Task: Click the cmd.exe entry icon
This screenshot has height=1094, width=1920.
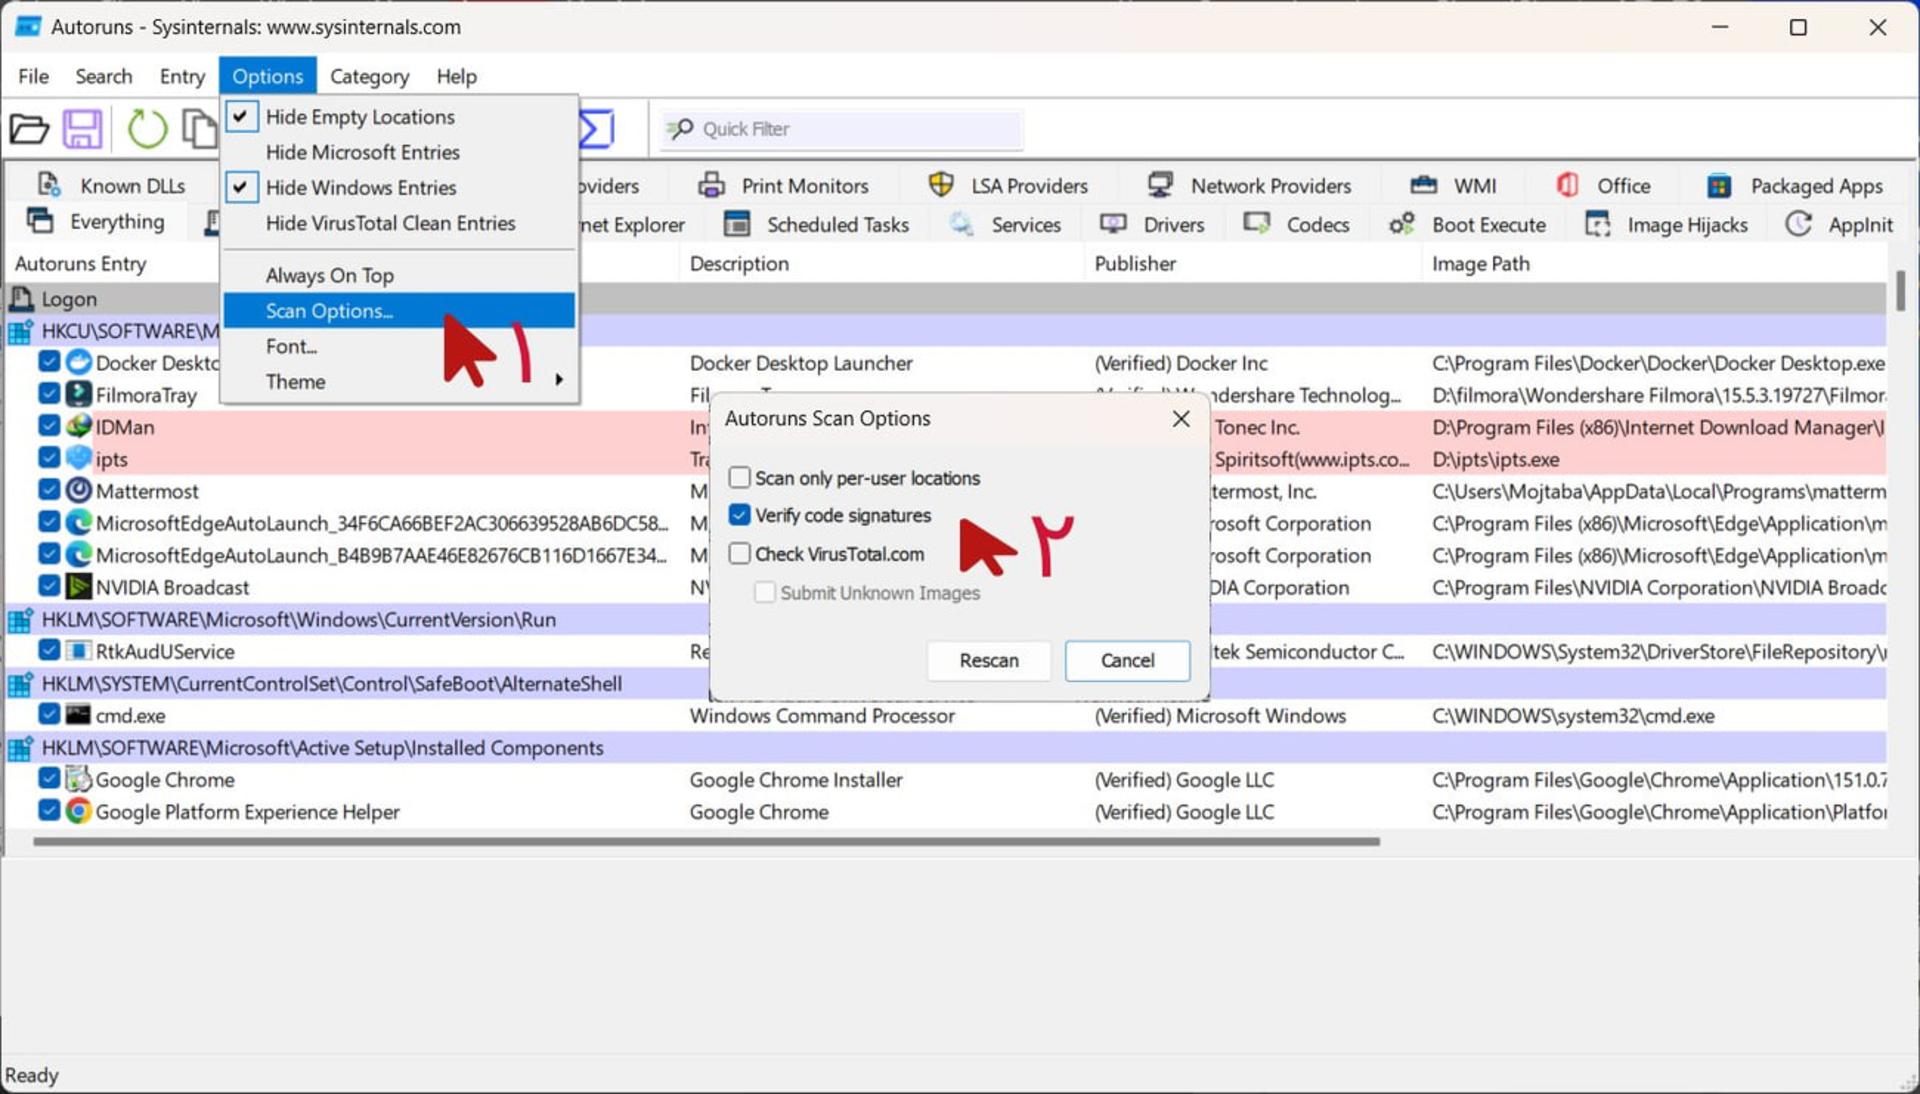Action: (79, 715)
